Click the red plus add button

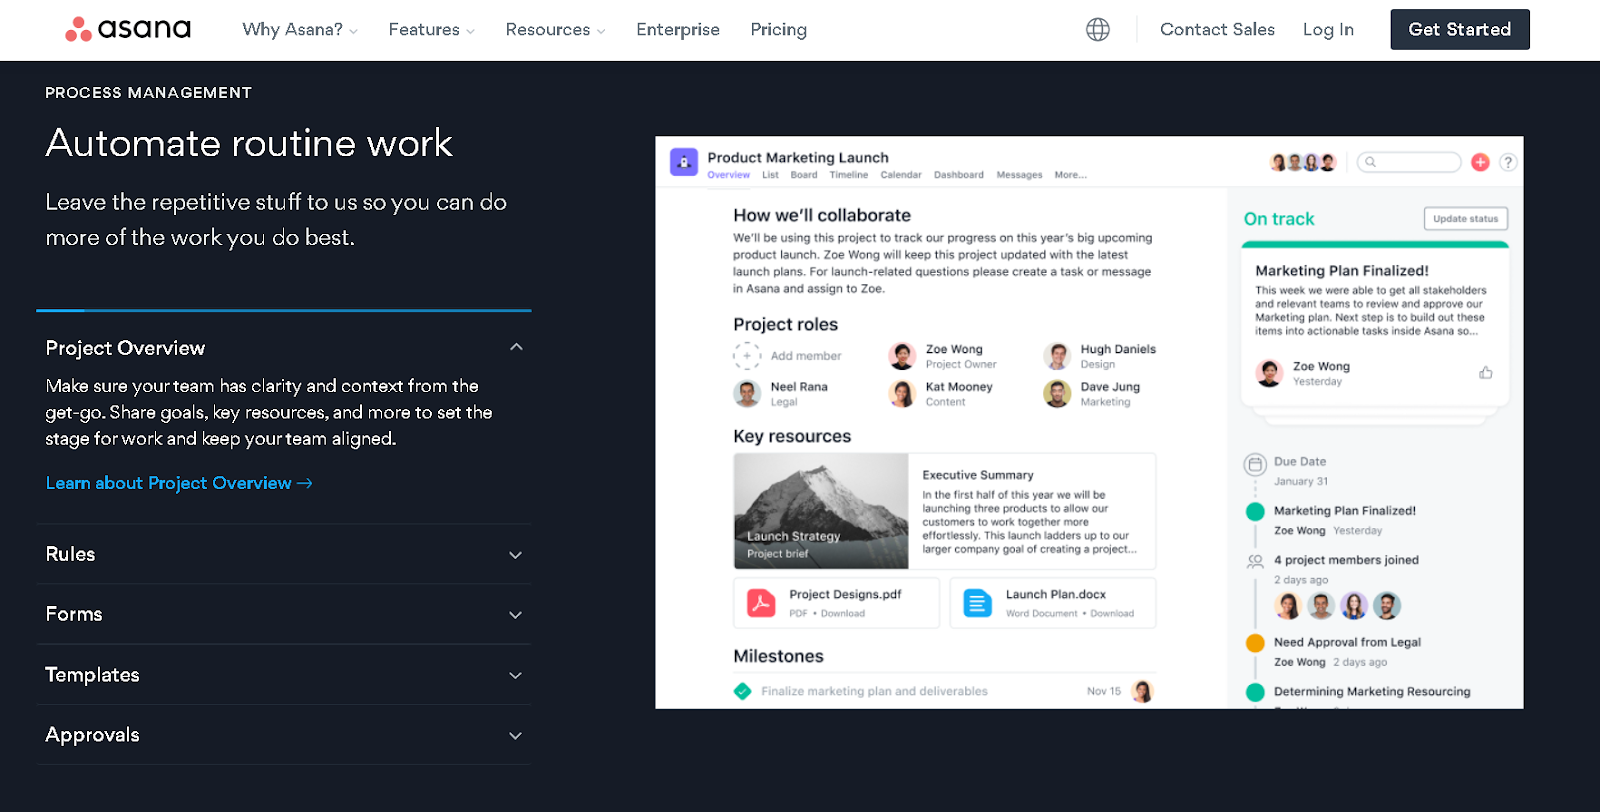pos(1481,162)
